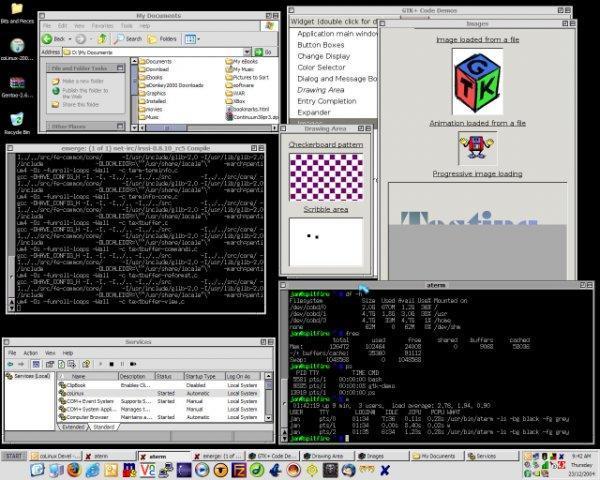Sort services by Startup Type column header
The image size is (600, 480).
[x=204, y=376]
